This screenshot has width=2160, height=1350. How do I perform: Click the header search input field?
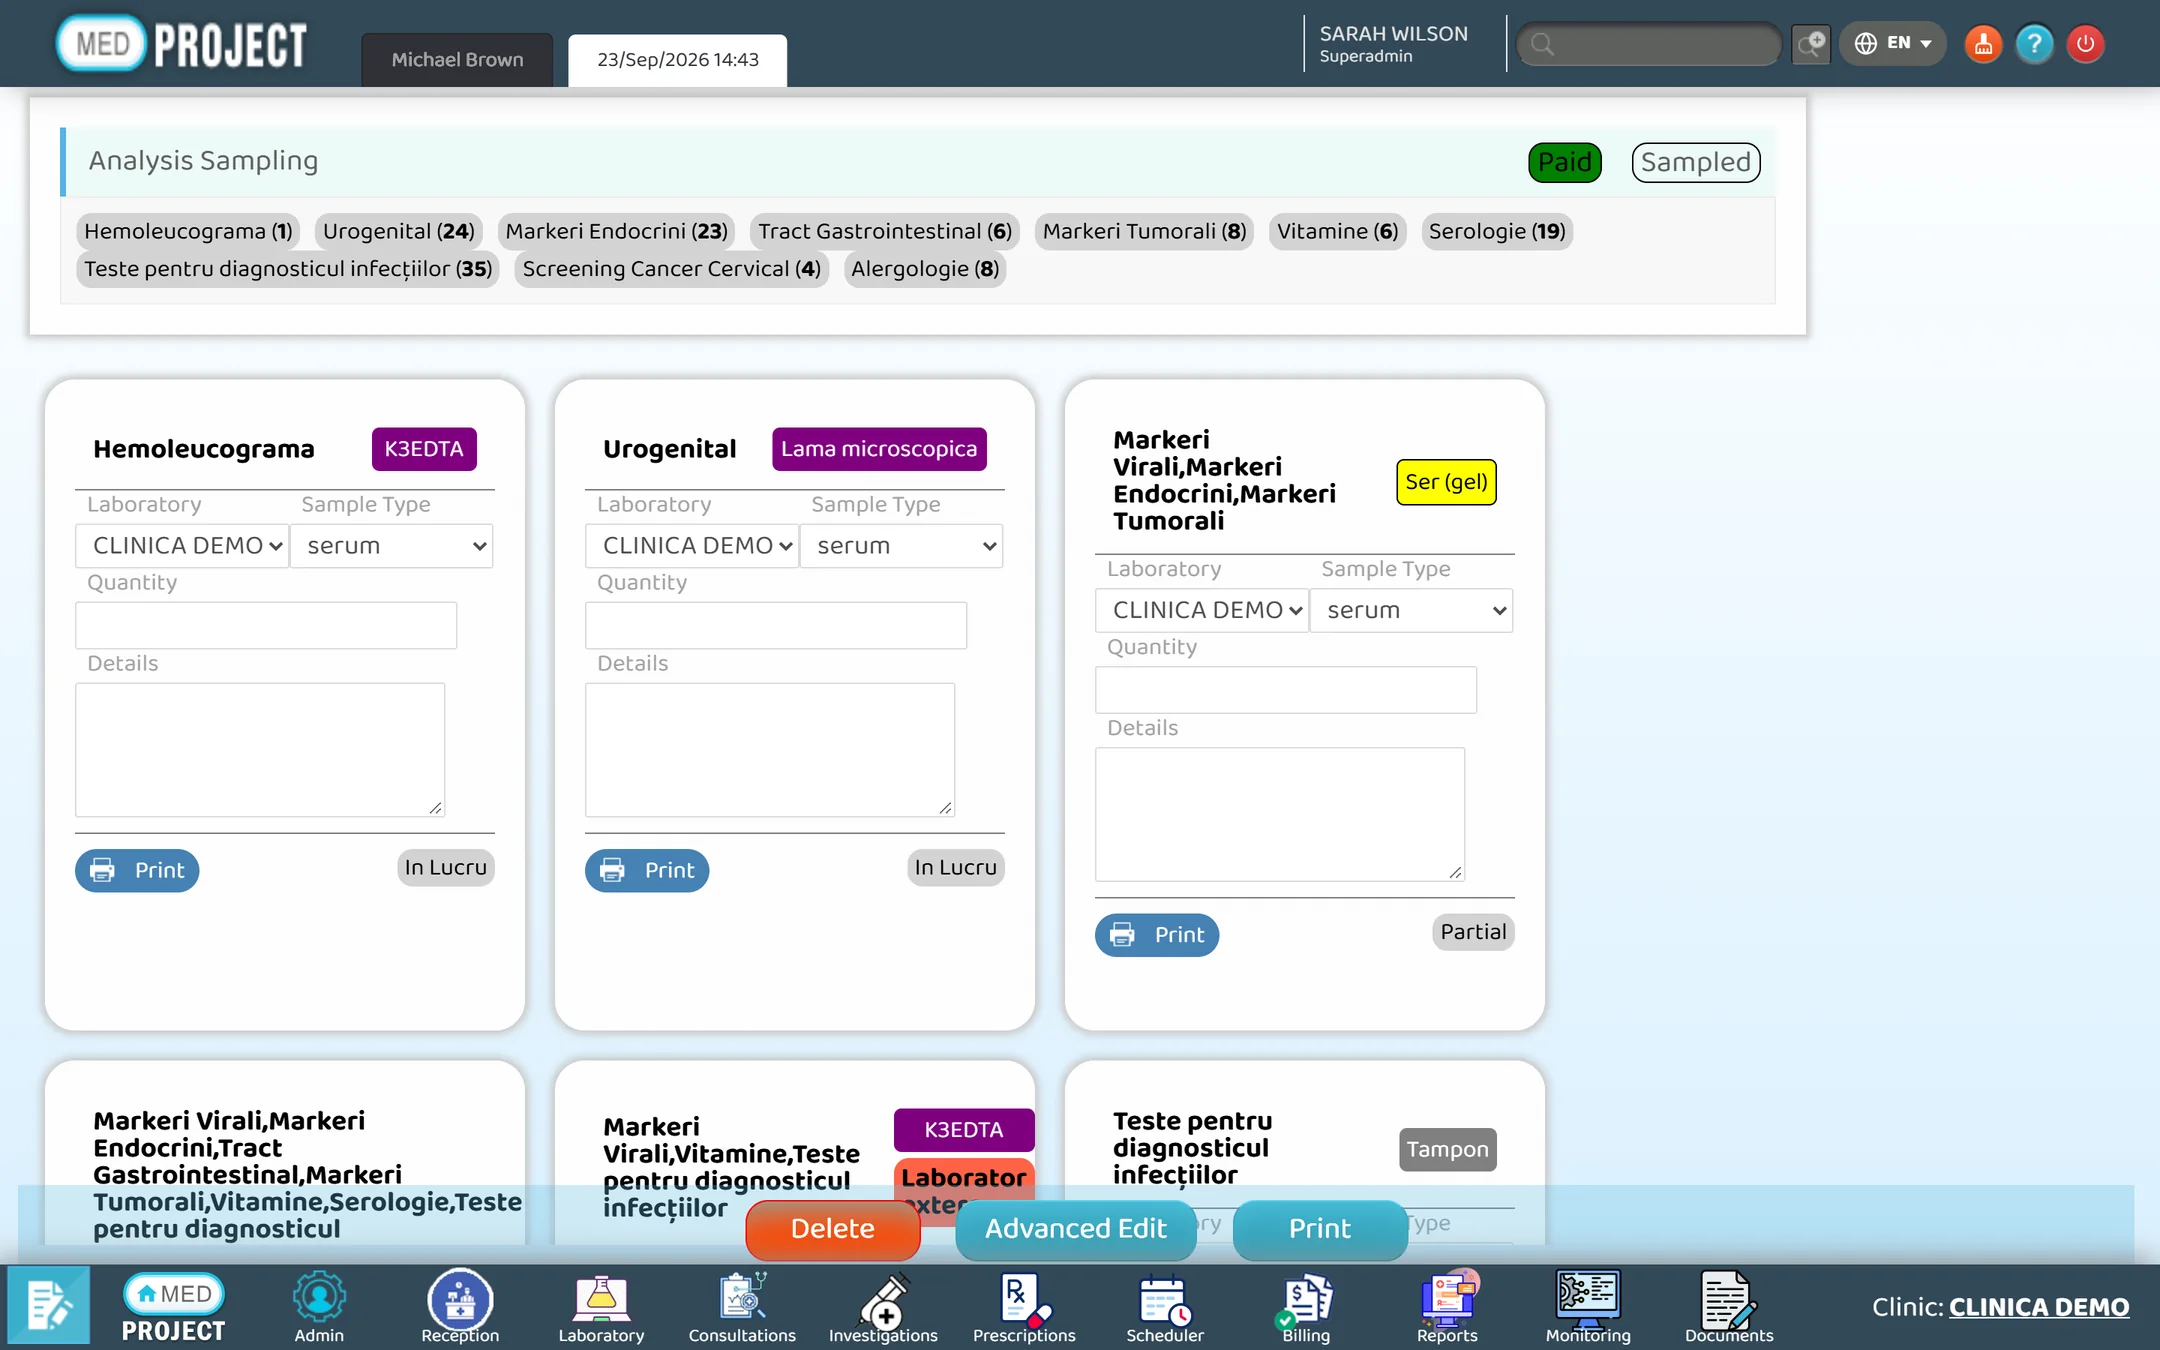click(1650, 44)
